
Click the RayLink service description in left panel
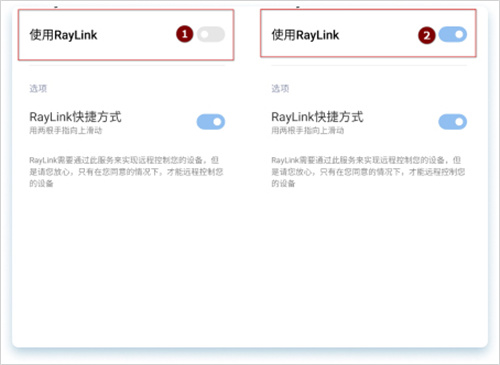click(126, 172)
